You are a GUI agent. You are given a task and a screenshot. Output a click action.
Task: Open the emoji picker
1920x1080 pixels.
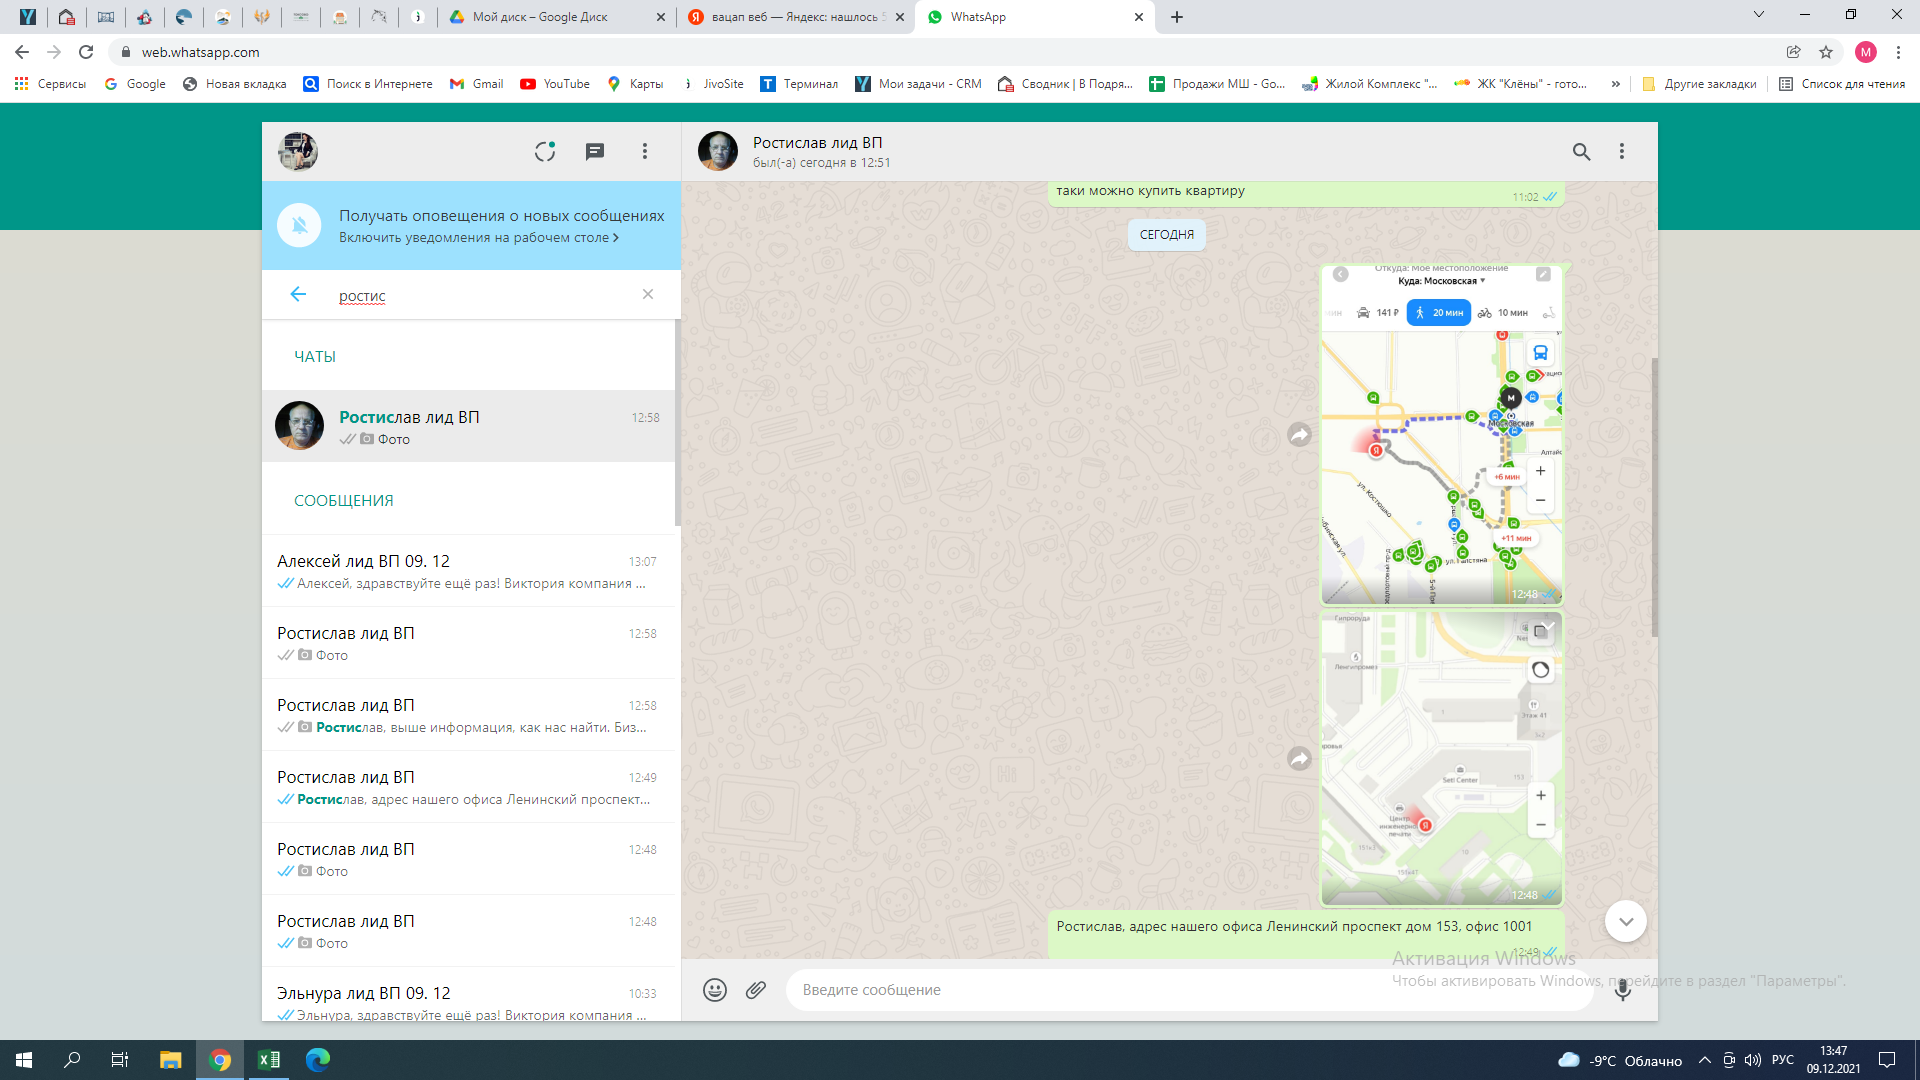tap(714, 990)
